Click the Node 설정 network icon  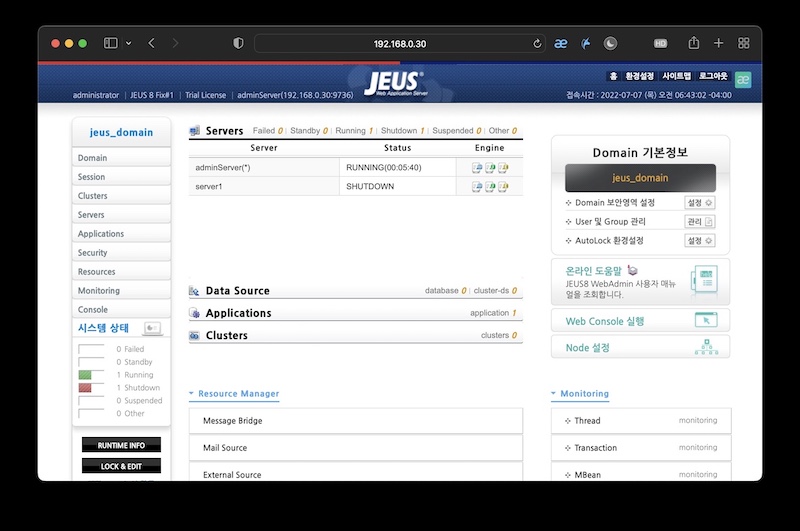pyautogui.click(x=706, y=347)
